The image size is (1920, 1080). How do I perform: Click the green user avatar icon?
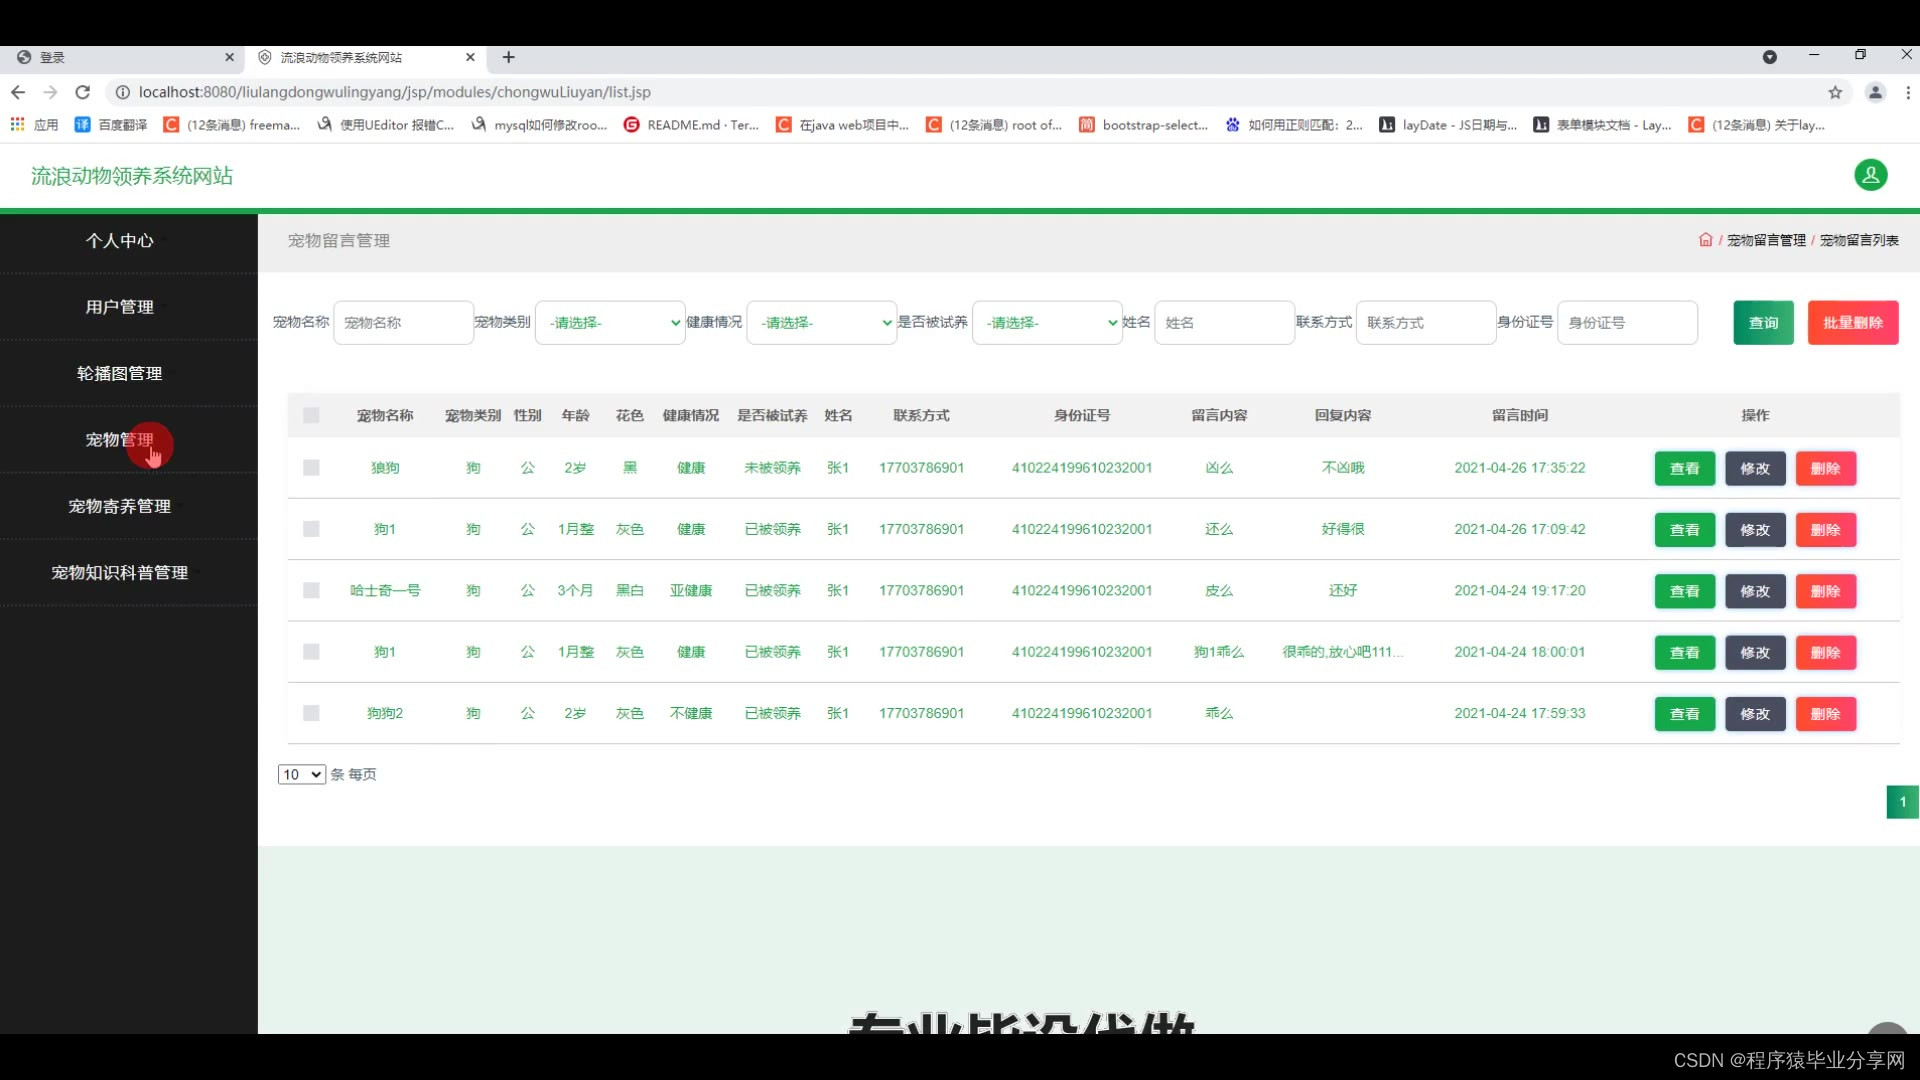pos(1870,175)
